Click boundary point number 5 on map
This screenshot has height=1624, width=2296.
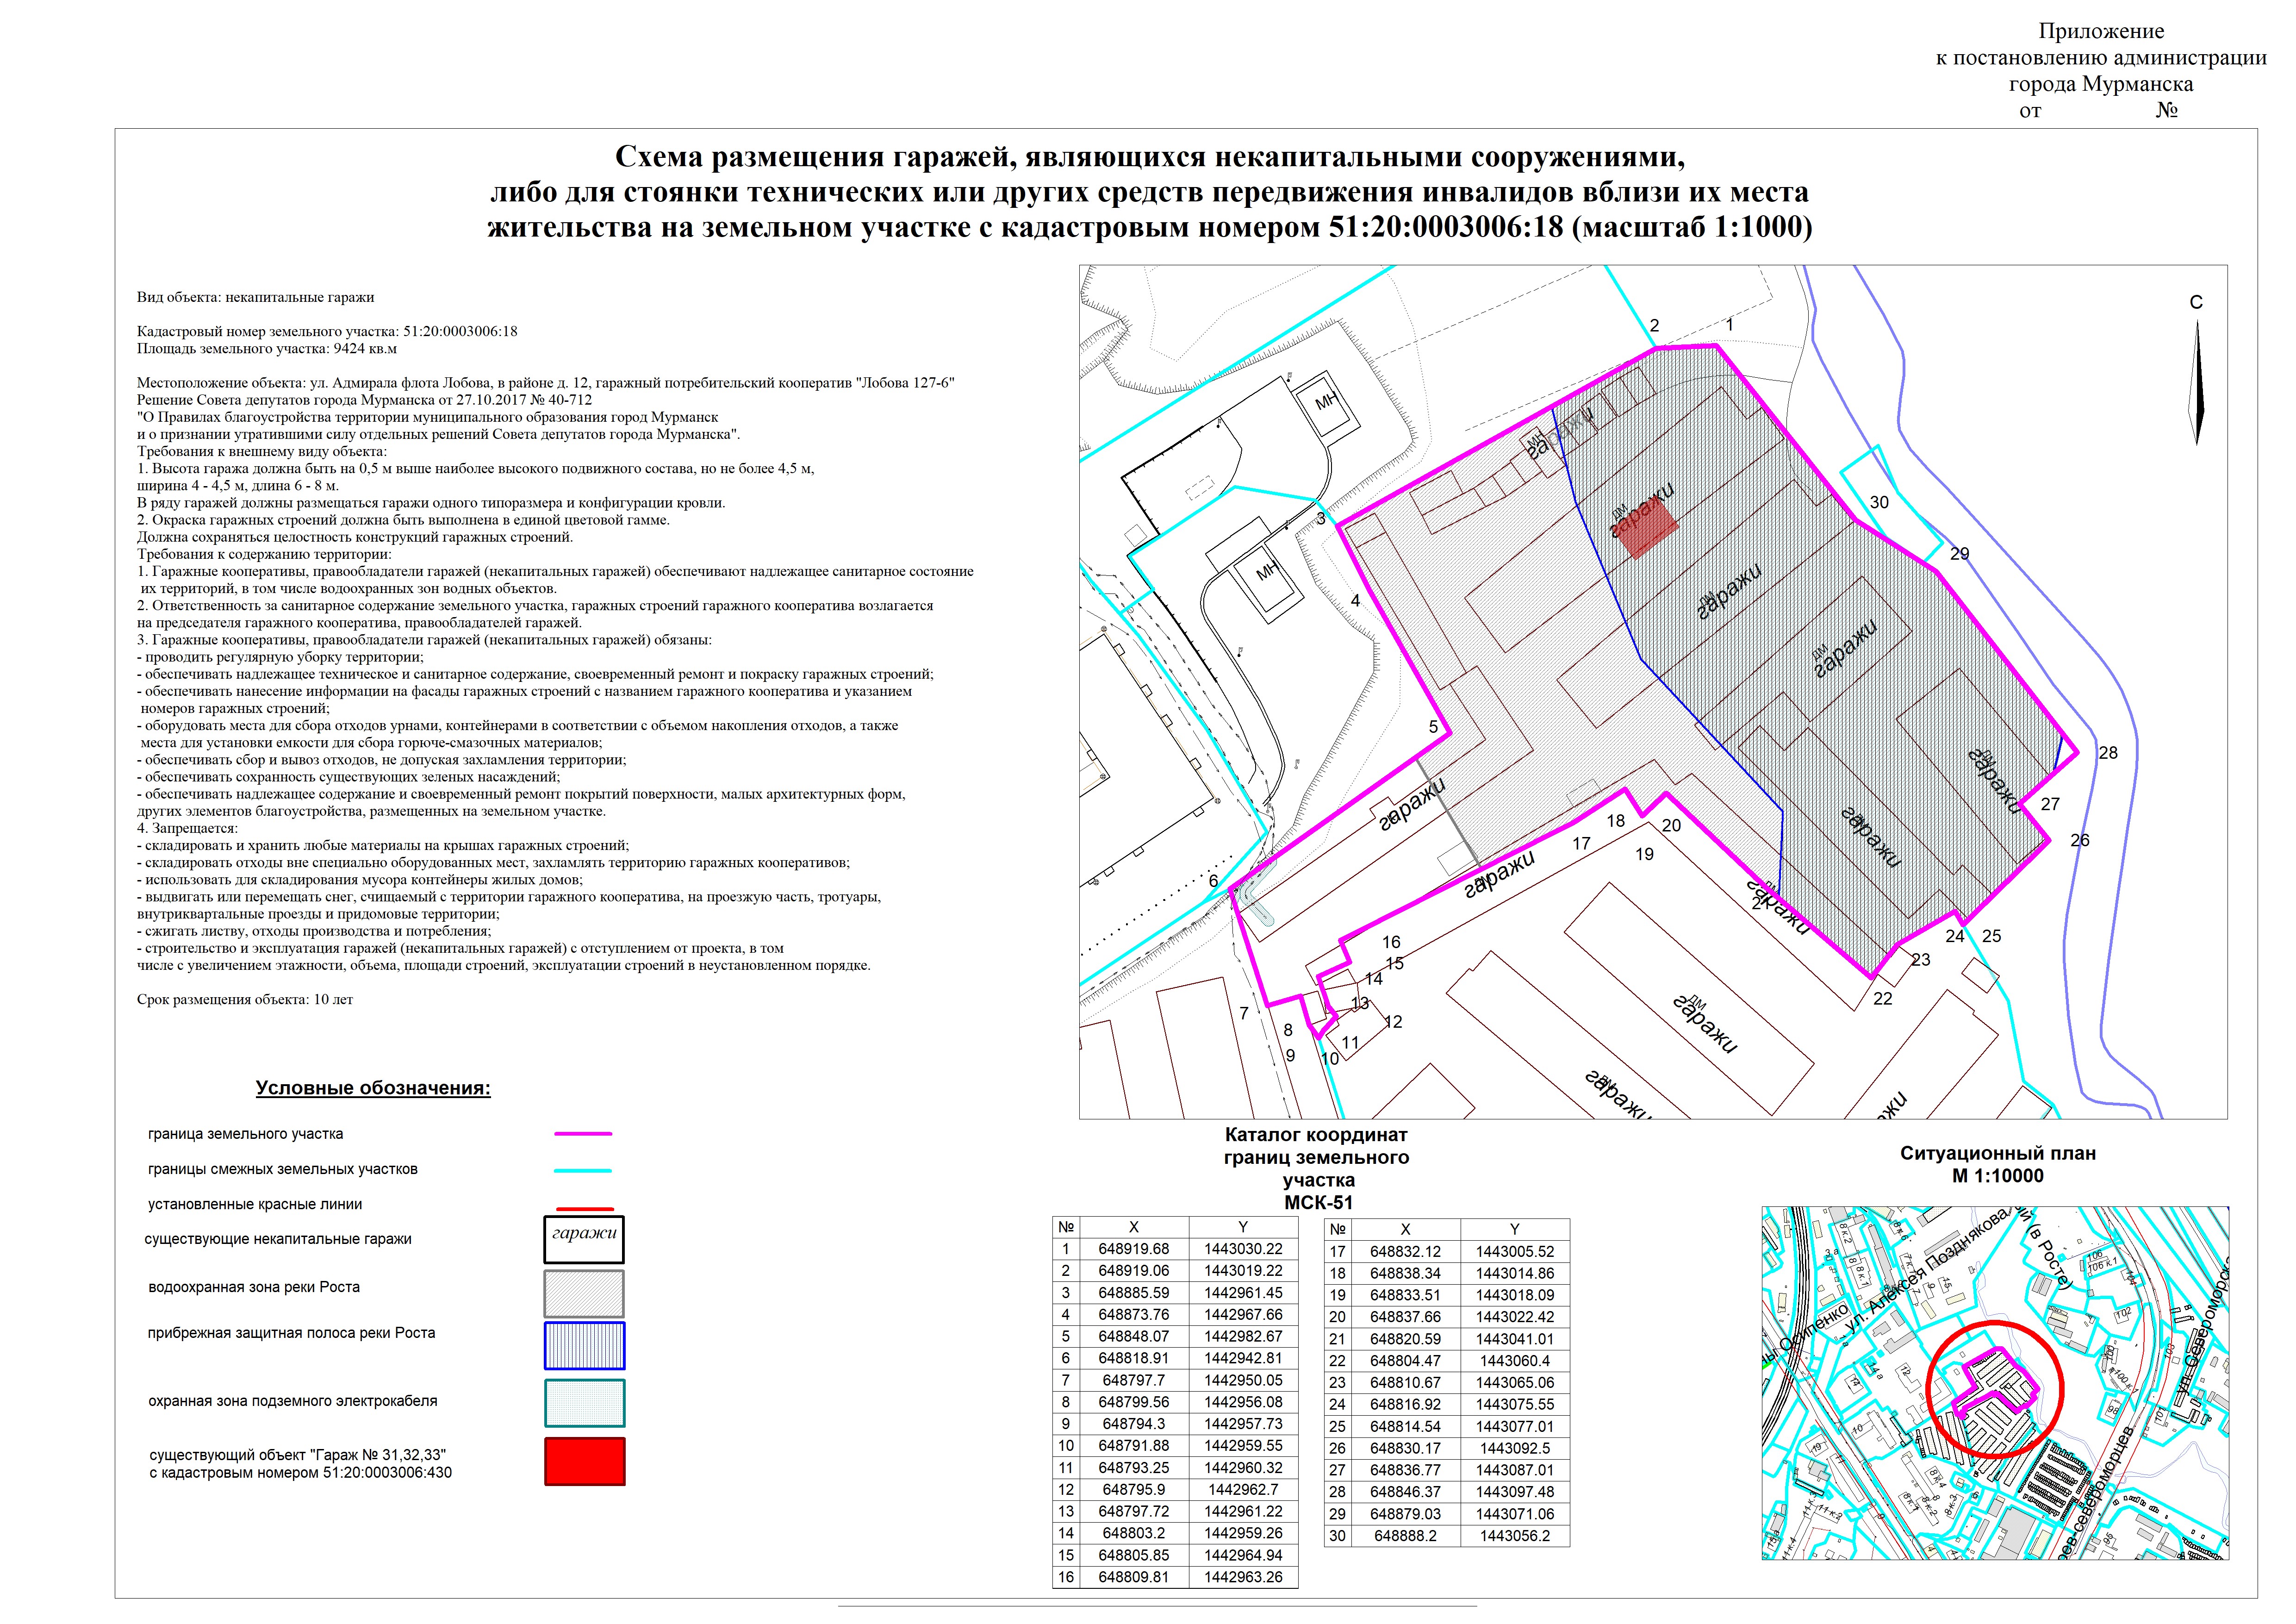(x=1433, y=727)
